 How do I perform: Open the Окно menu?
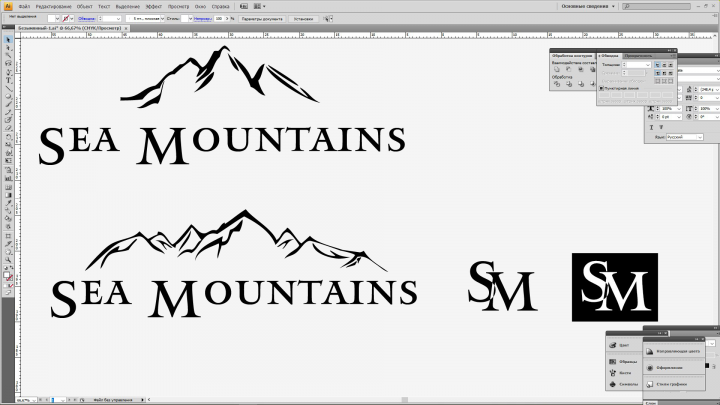click(x=200, y=6)
